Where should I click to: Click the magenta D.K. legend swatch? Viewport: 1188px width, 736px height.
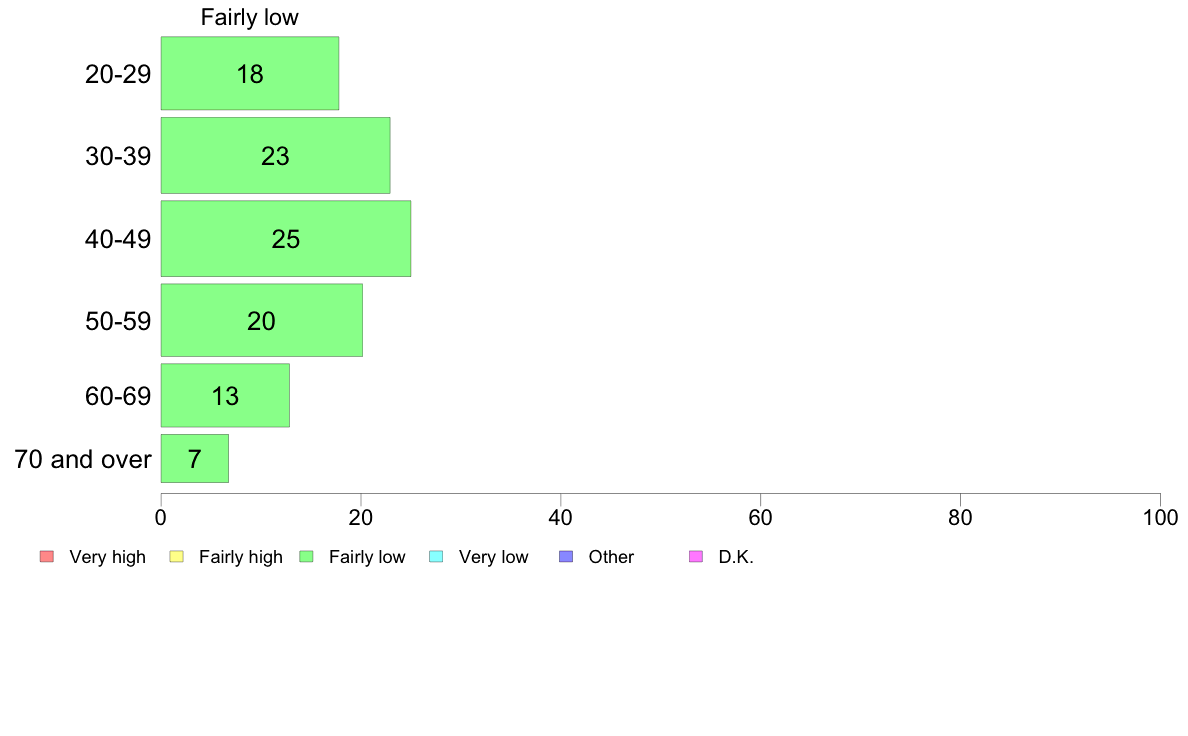coord(696,556)
